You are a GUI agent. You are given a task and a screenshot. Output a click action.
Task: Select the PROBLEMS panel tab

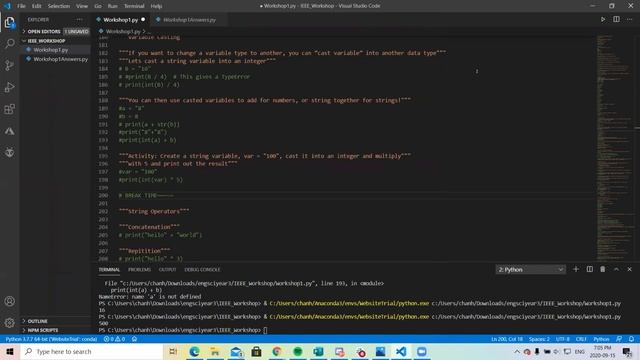click(139, 270)
